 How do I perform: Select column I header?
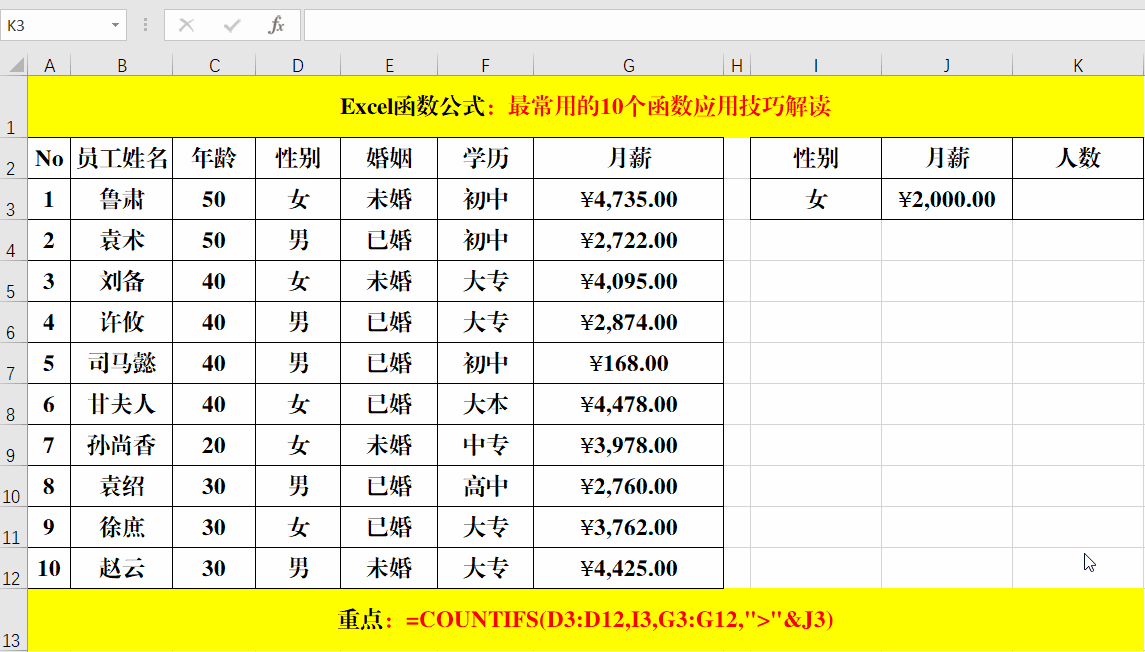pyautogui.click(x=816, y=66)
